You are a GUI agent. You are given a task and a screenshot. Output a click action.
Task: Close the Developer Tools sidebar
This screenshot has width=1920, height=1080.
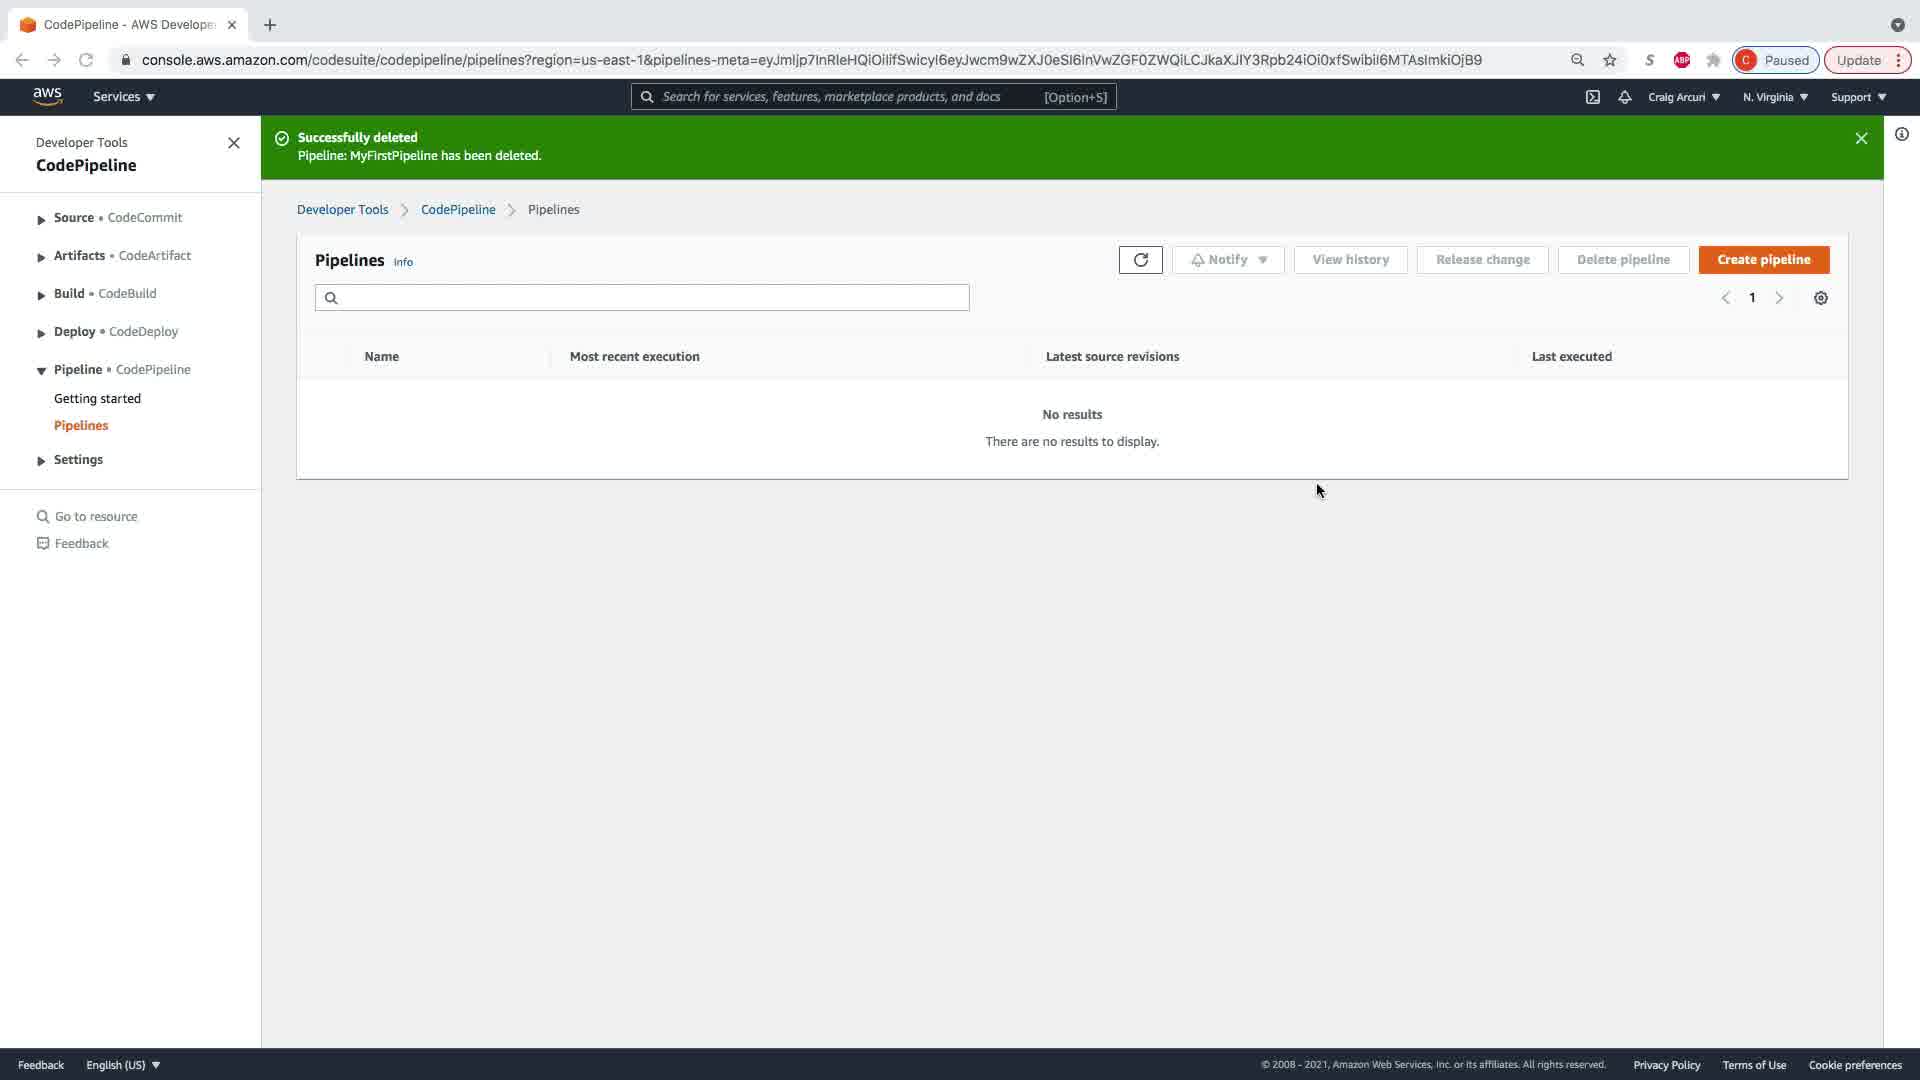tap(234, 143)
